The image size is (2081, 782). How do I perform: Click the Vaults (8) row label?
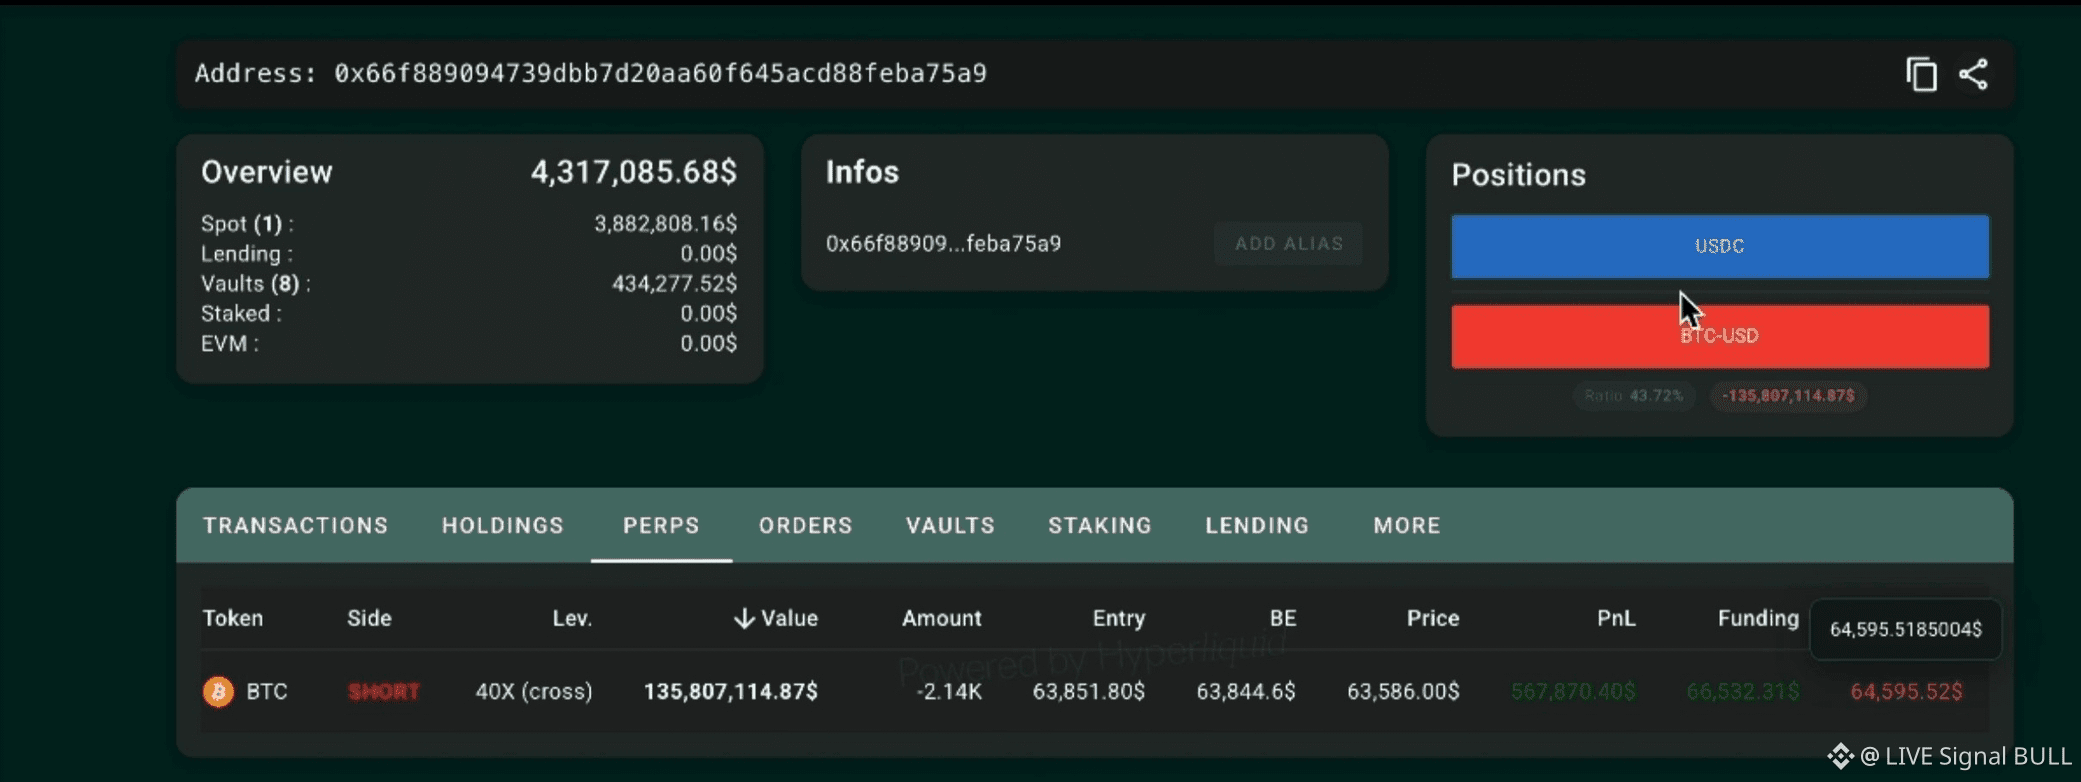coord(256,284)
